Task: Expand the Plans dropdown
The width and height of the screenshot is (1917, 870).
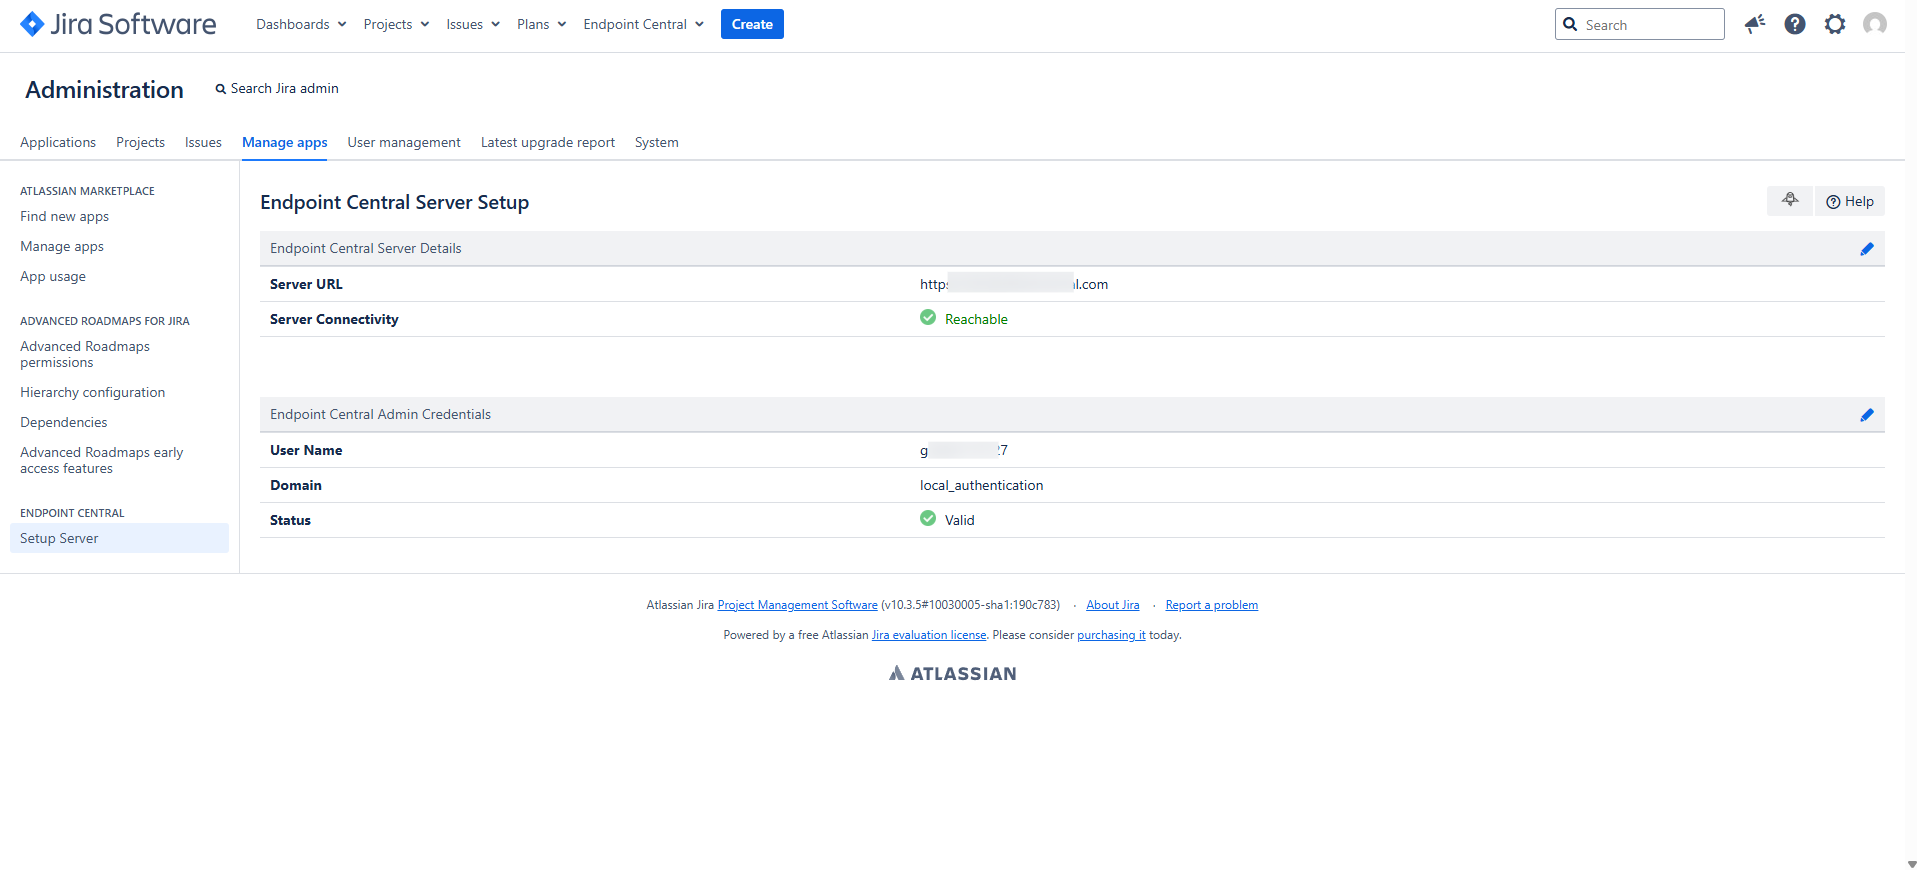Action: pyautogui.click(x=541, y=24)
